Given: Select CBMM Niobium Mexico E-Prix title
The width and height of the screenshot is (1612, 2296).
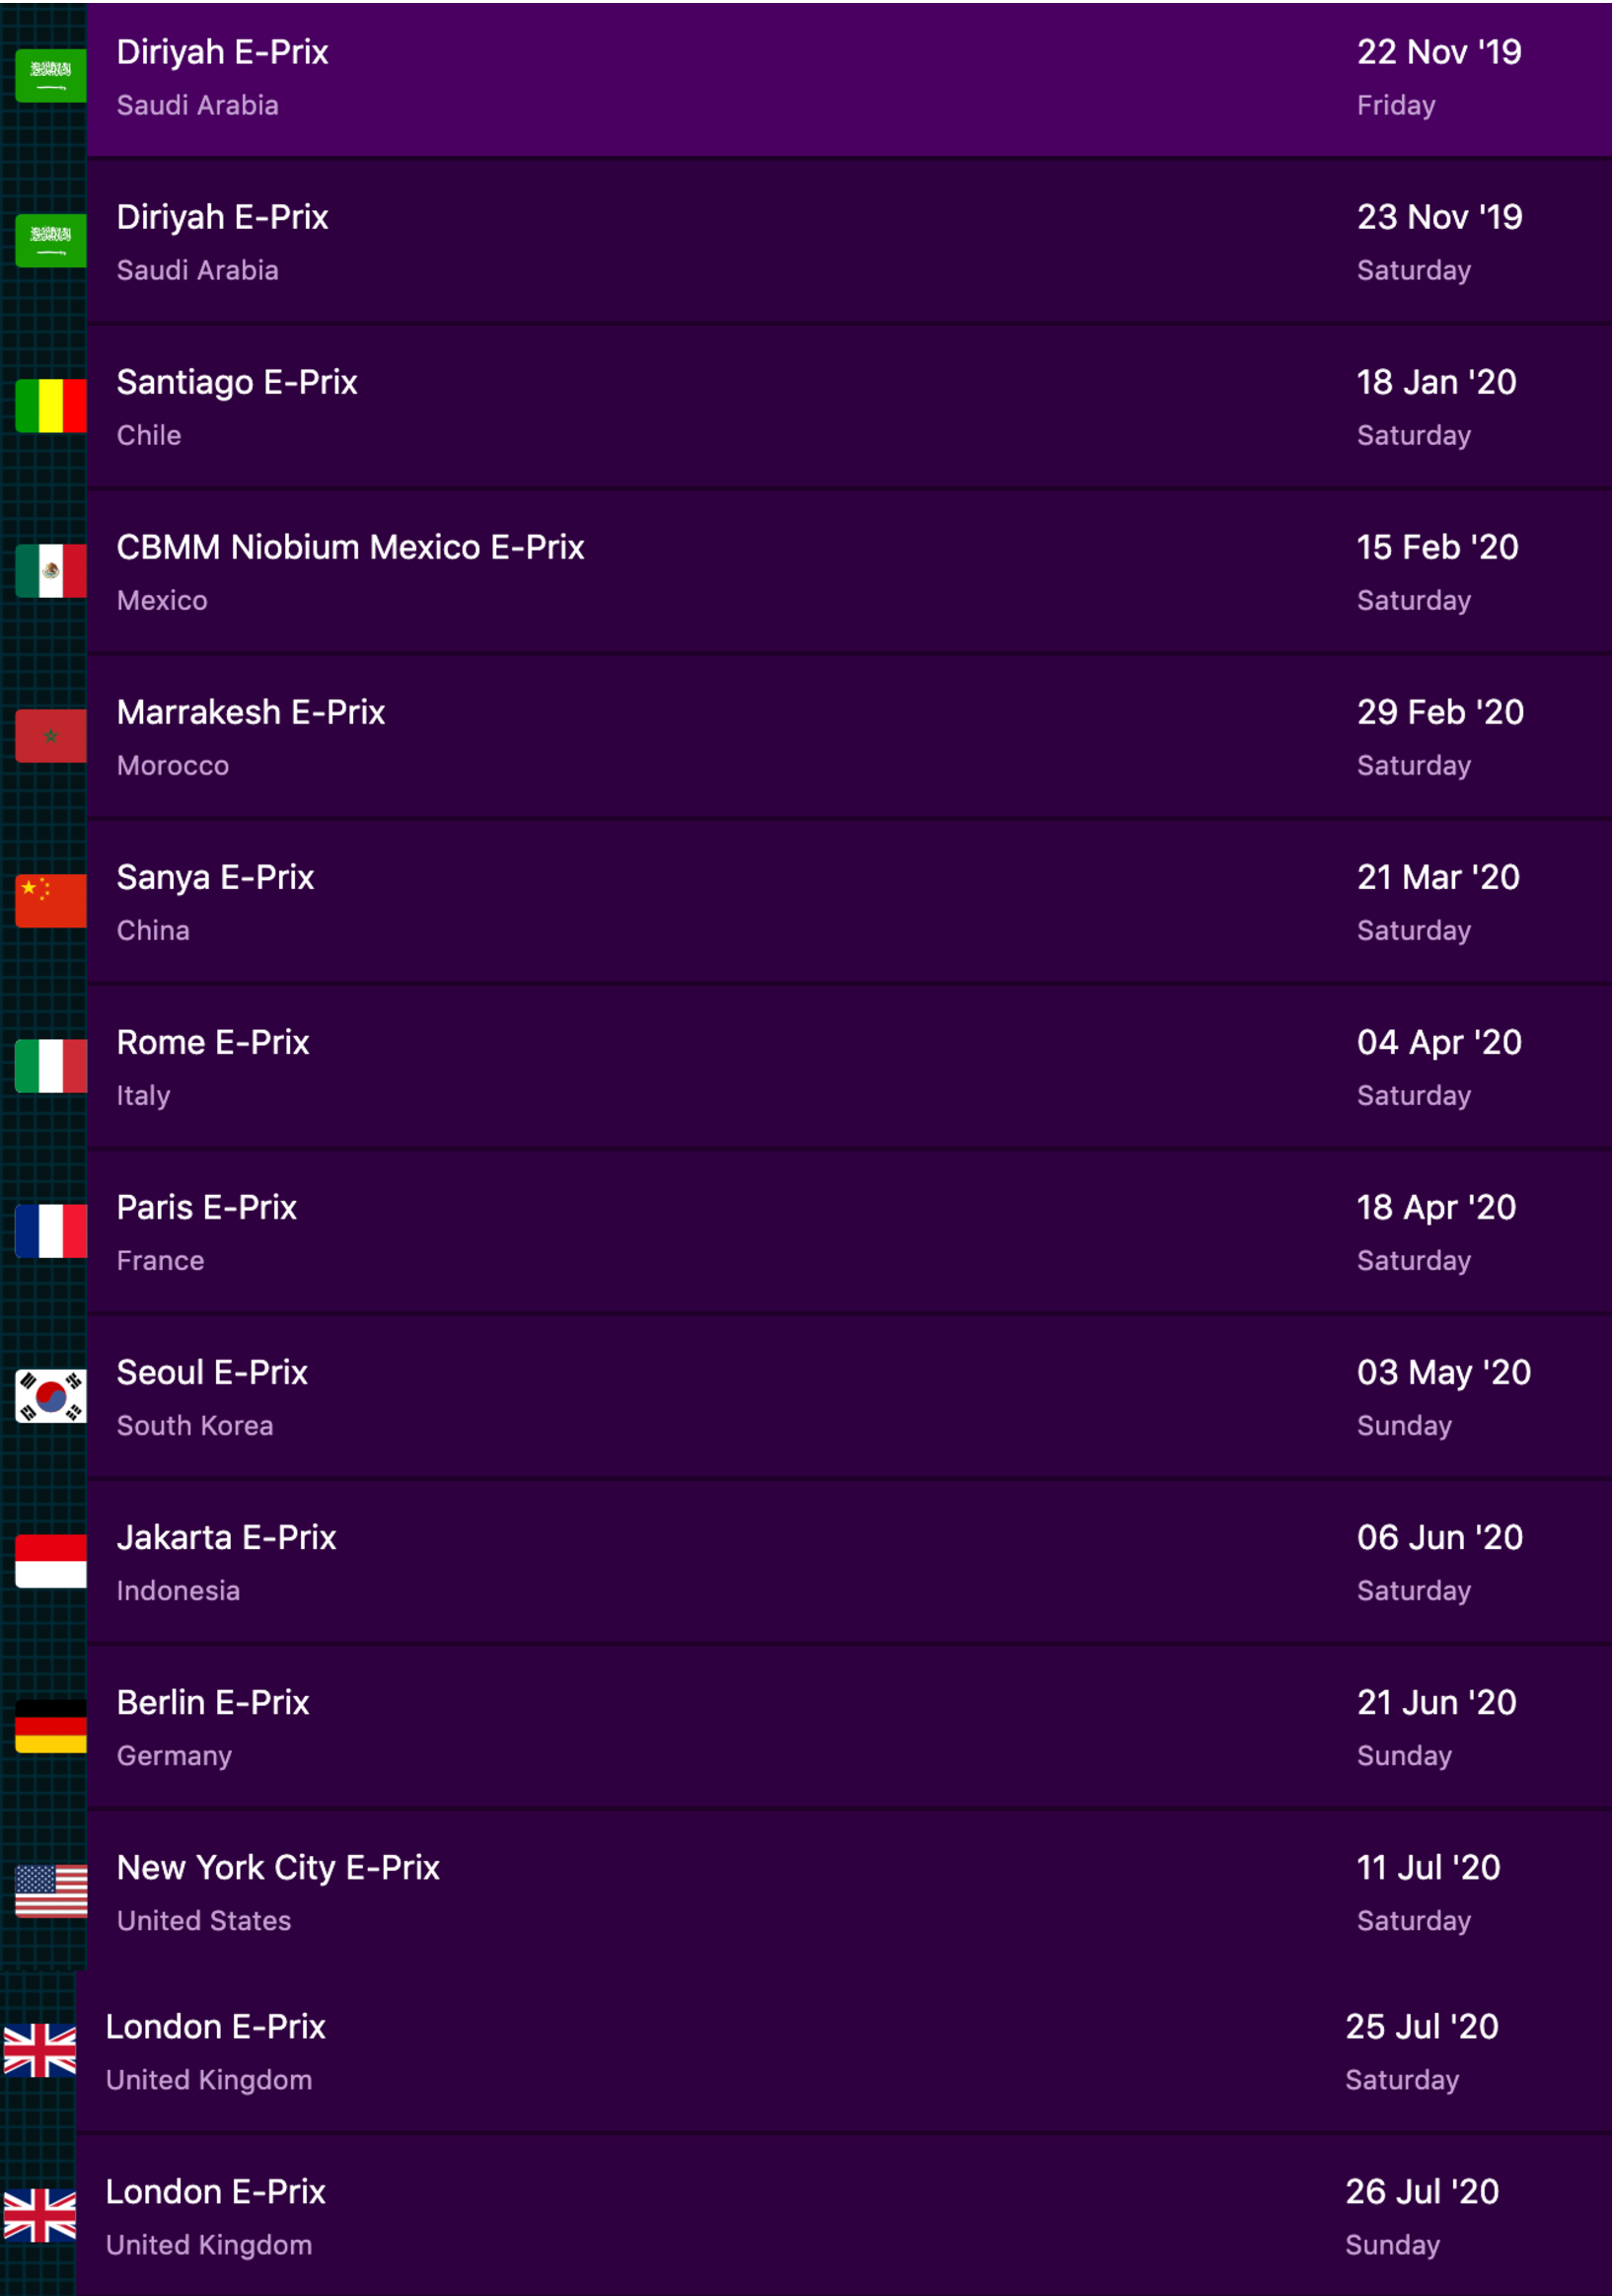Looking at the screenshot, I should tap(350, 547).
